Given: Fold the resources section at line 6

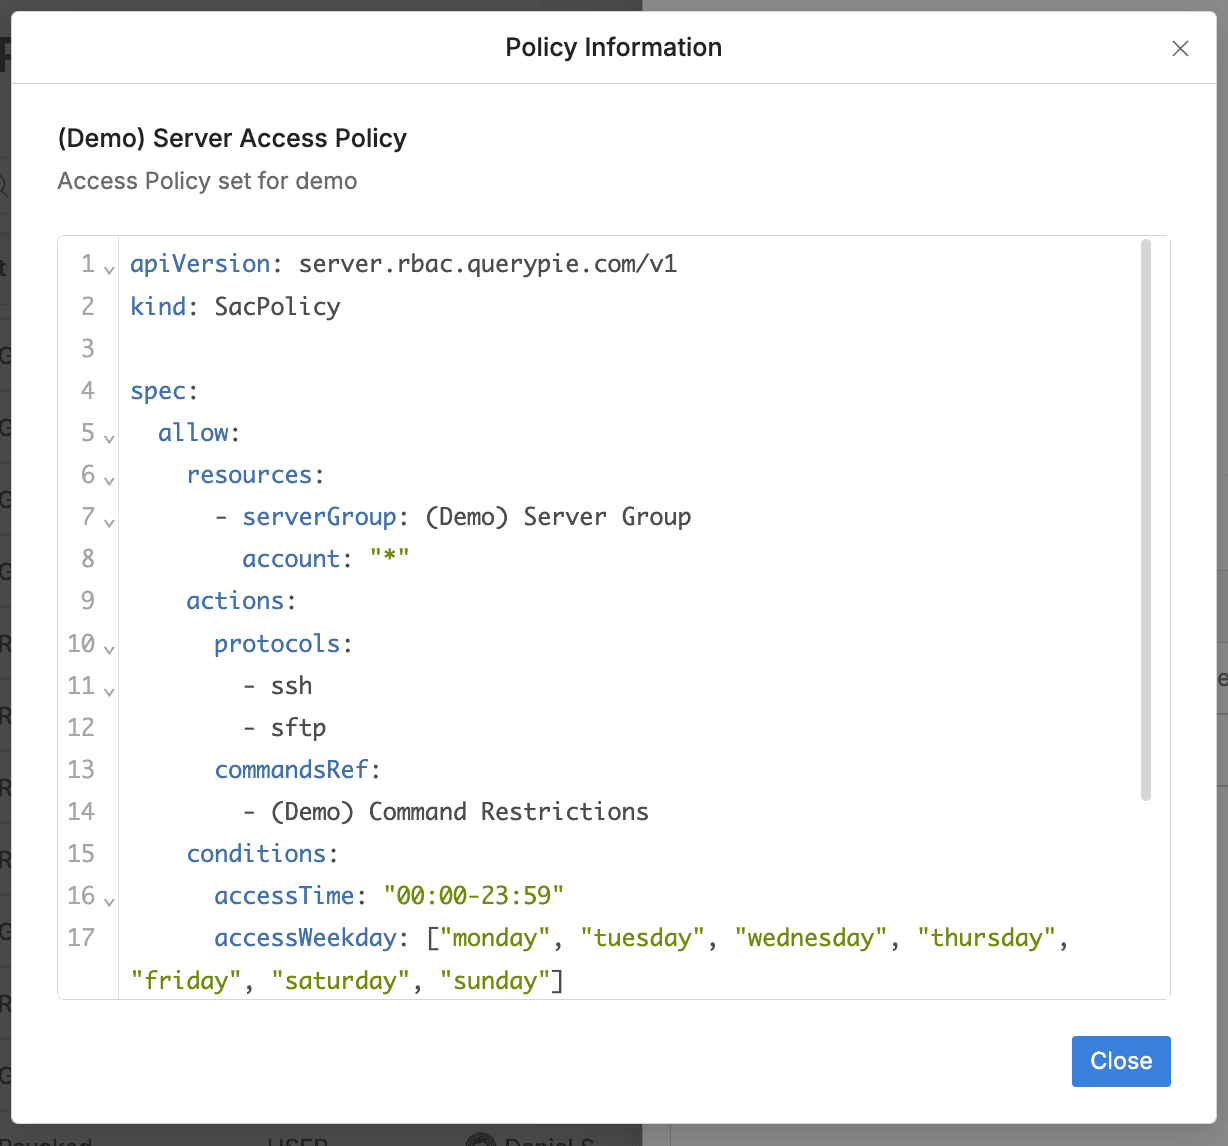Looking at the screenshot, I should 110,479.
